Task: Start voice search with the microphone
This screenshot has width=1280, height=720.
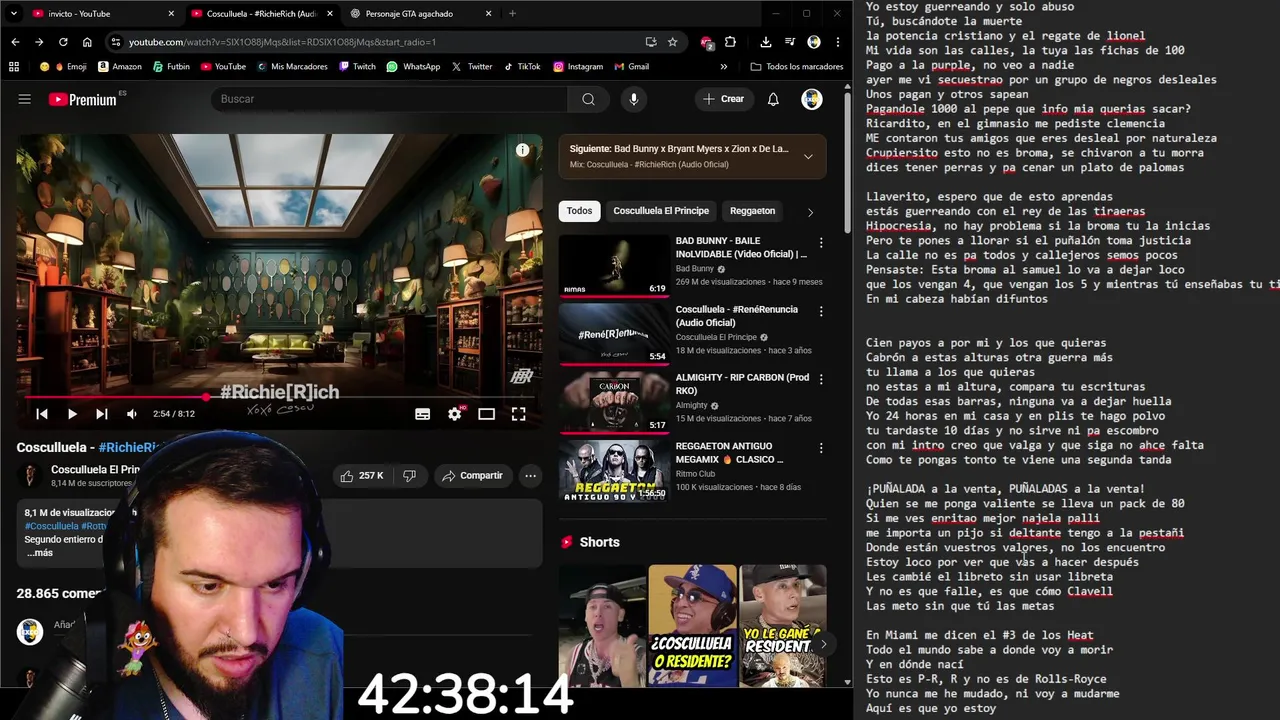Action: point(633,99)
